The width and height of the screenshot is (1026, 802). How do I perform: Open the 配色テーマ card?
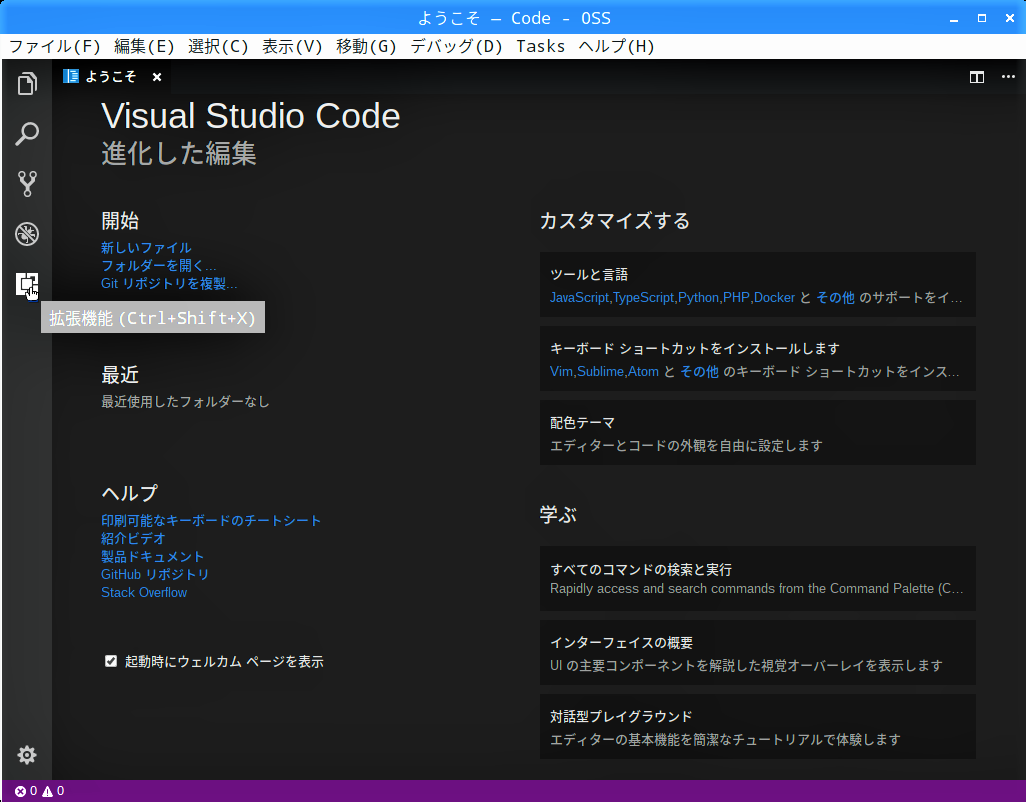coord(758,433)
